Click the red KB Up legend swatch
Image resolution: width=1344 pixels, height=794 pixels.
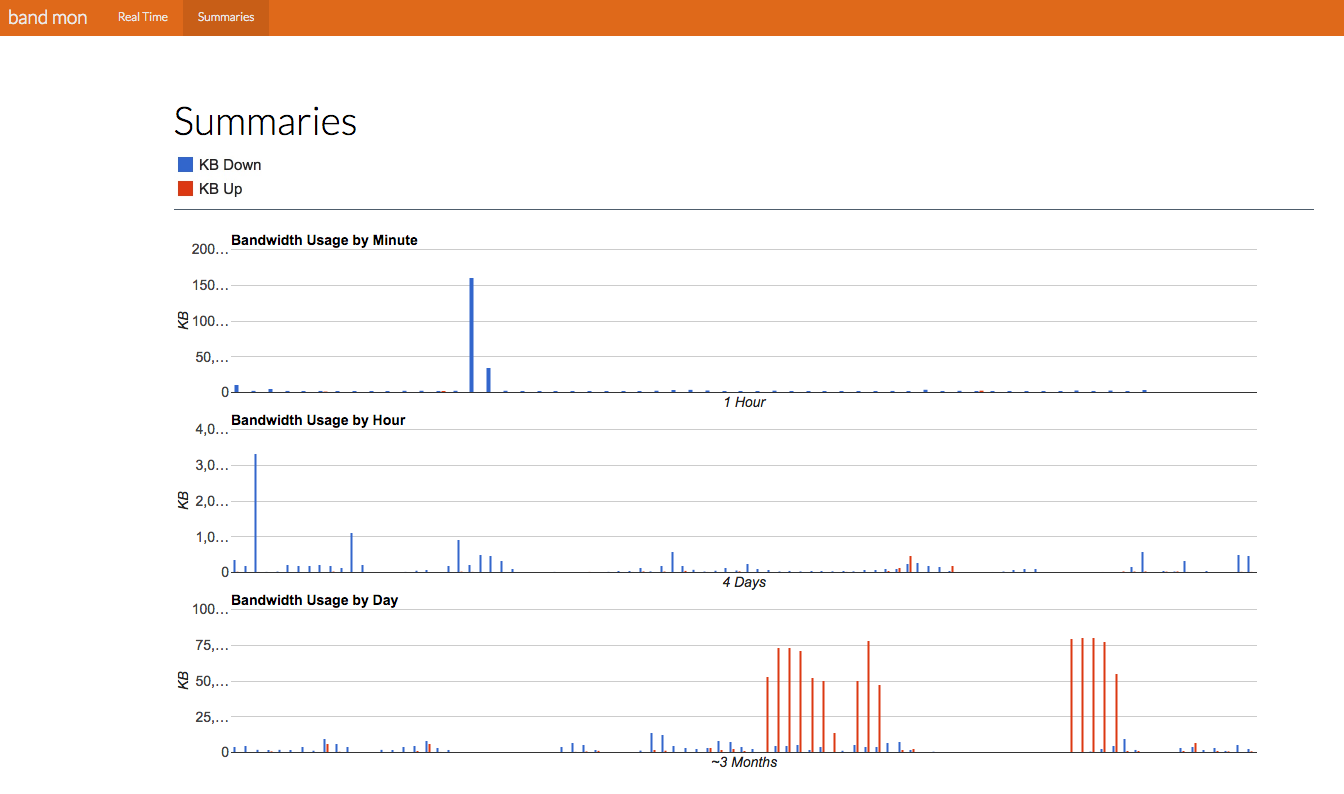tap(185, 189)
